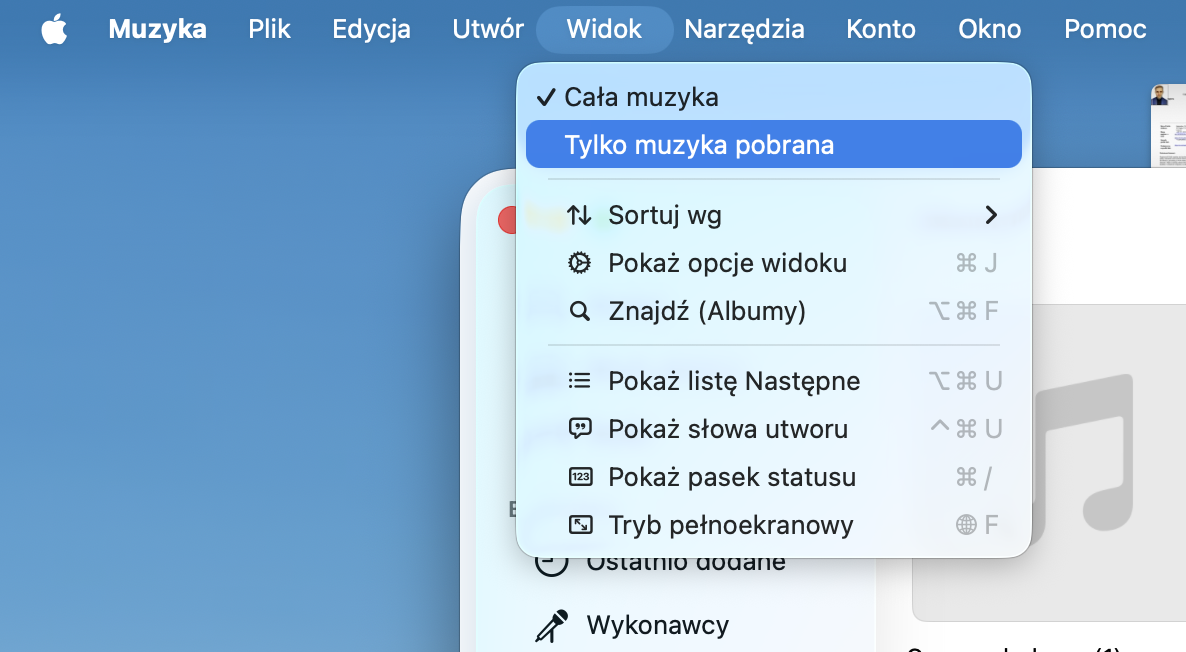Open the Apple menu
This screenshot has height=652, width=1186.
coord(54,29)
